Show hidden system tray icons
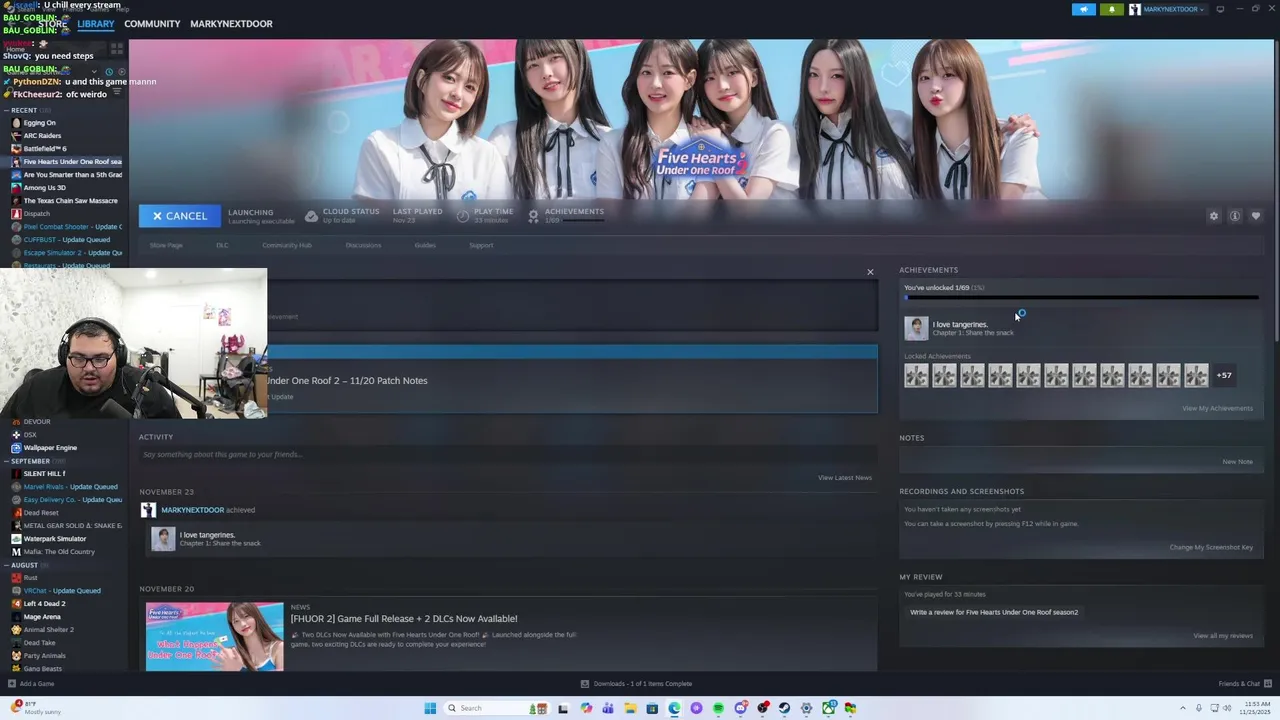The image size is (1280, 720). click(1183, 708)
